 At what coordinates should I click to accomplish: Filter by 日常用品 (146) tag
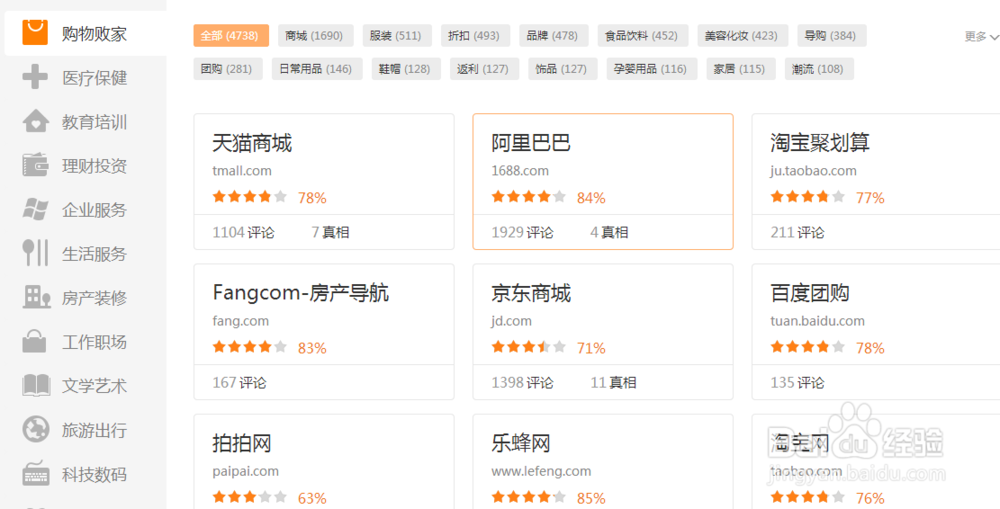click(317, 69)
